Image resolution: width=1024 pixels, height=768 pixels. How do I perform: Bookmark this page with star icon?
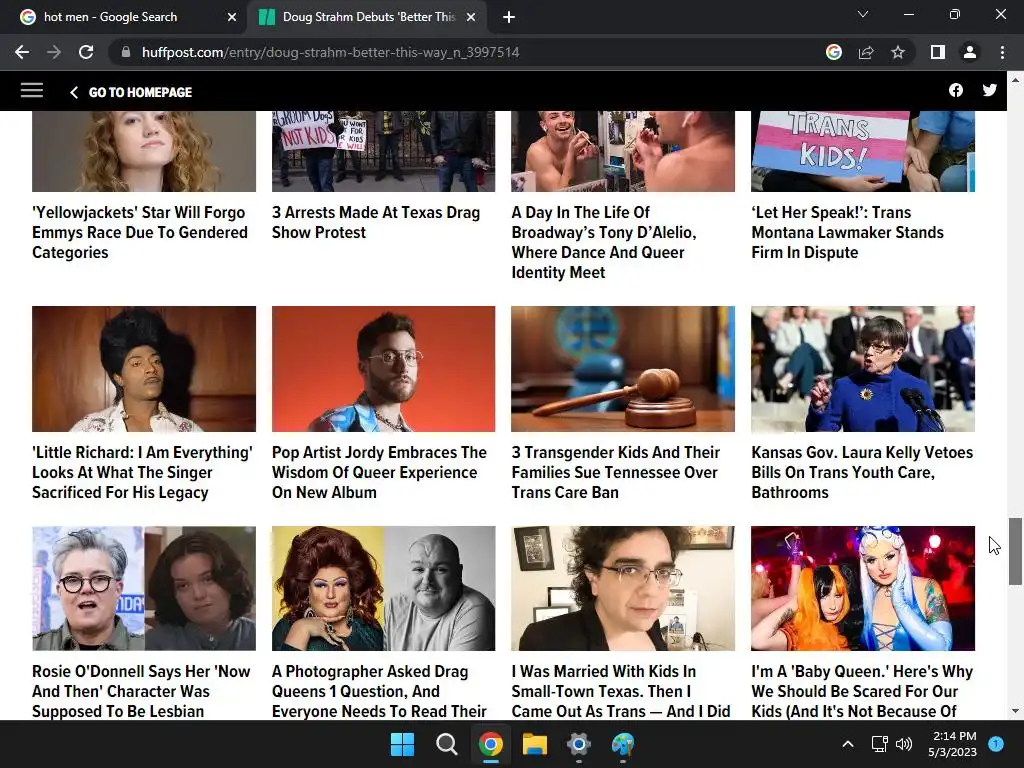tap(898, 52)
